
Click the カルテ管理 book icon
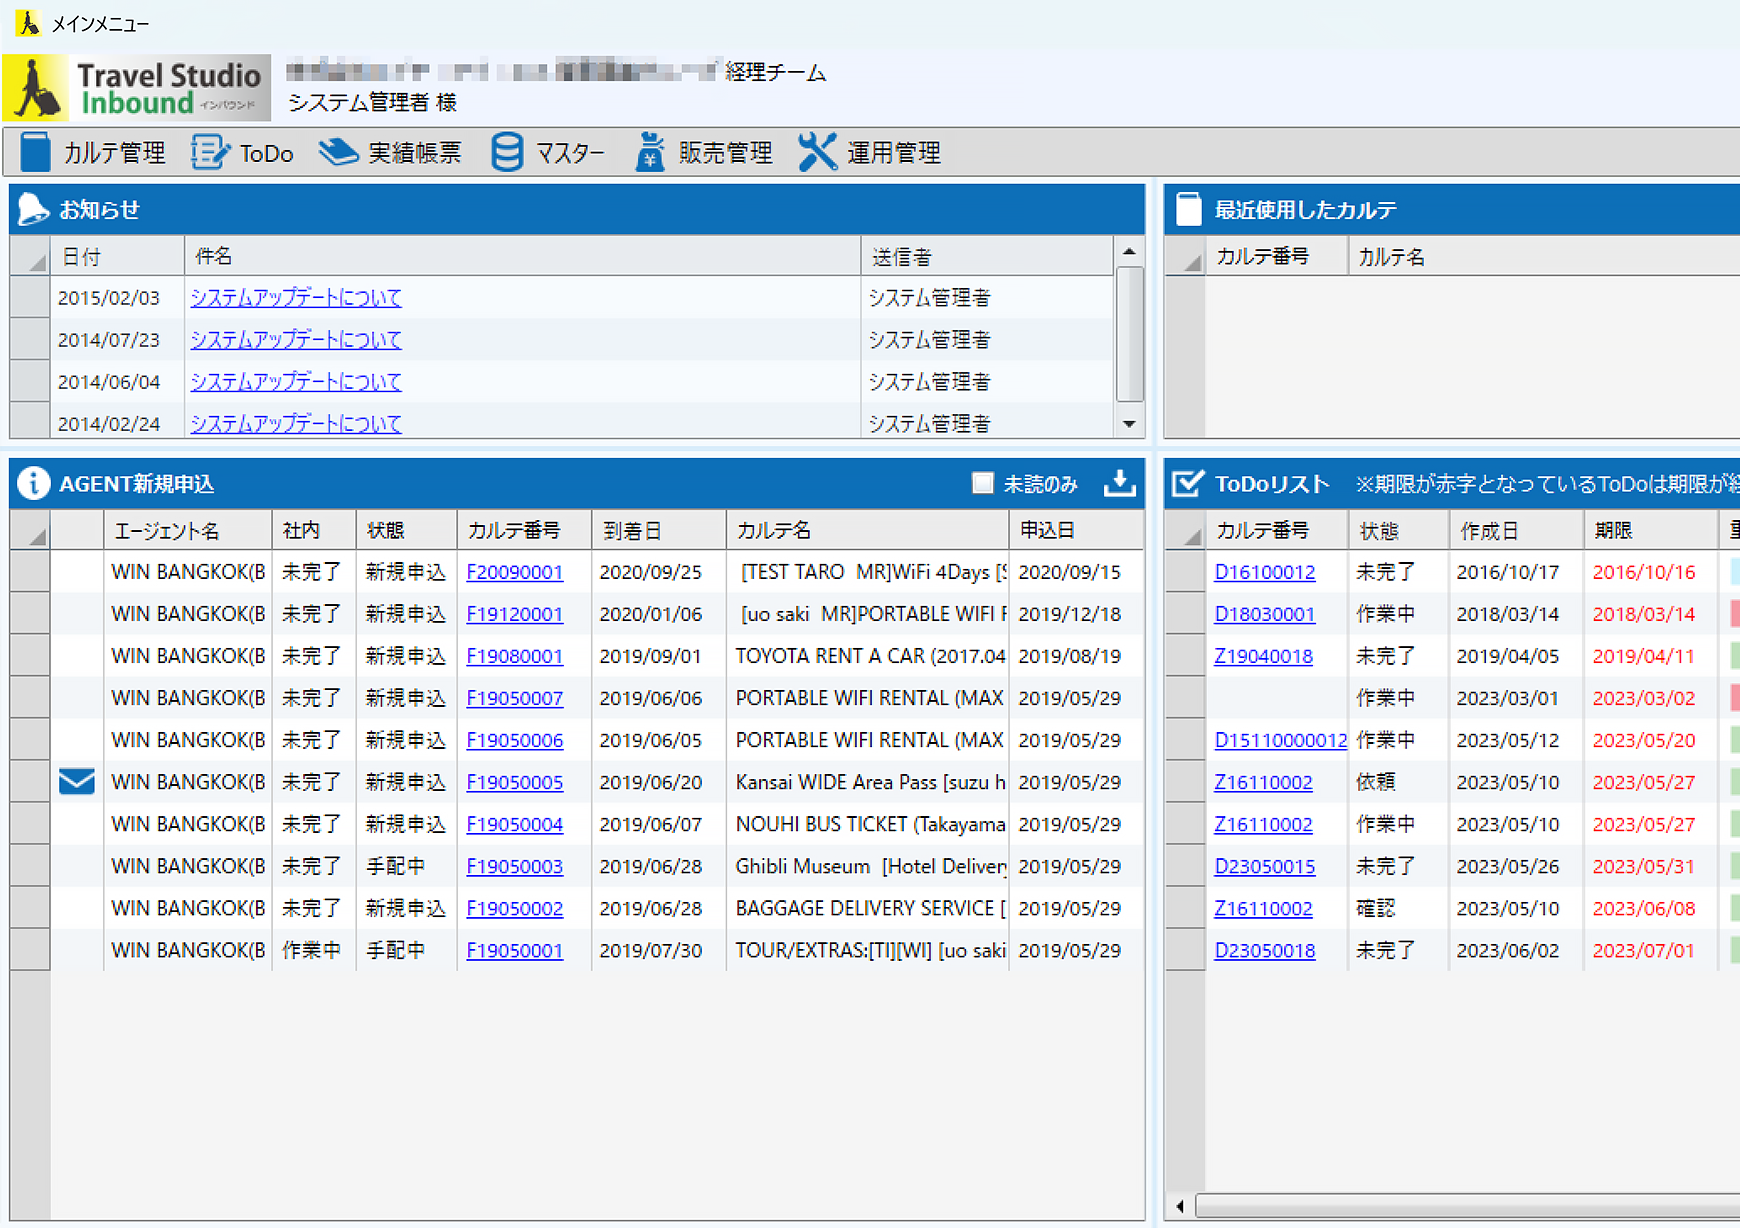point(36,153)
